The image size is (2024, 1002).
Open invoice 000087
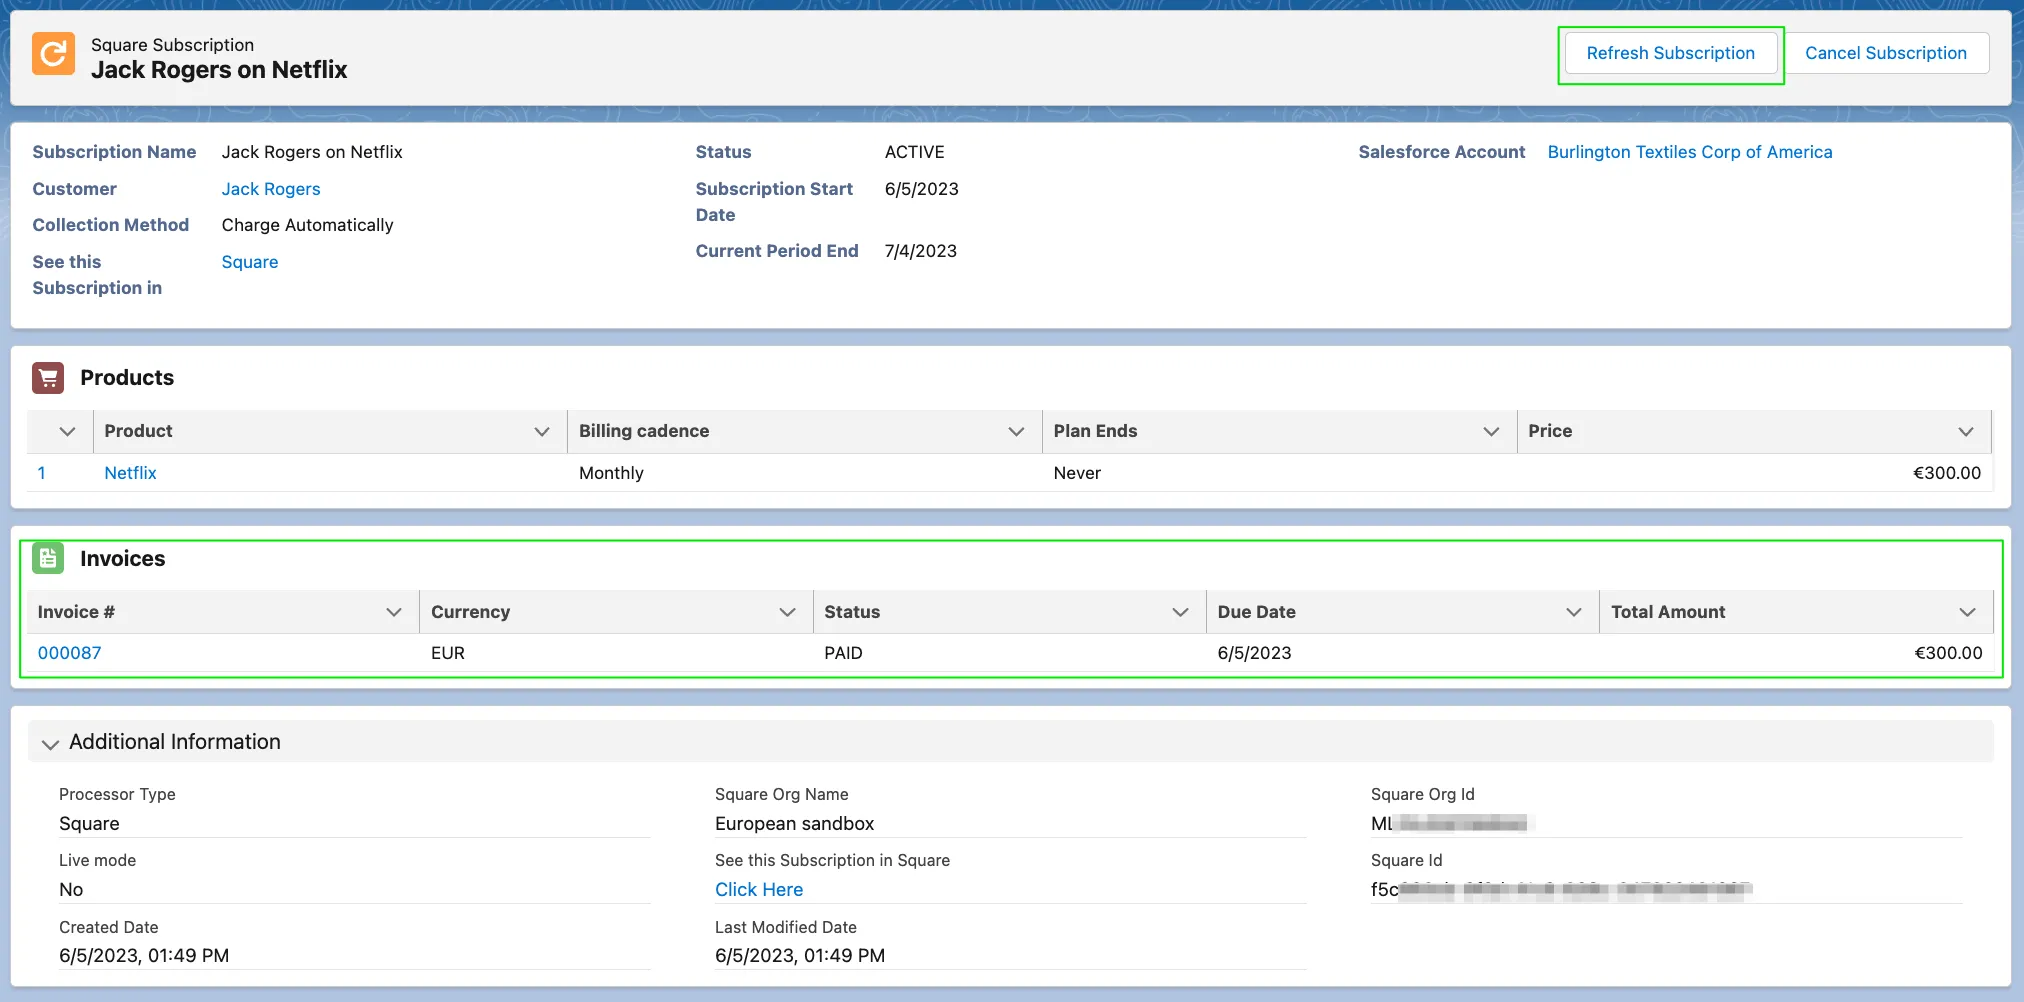tap(69, 653)
